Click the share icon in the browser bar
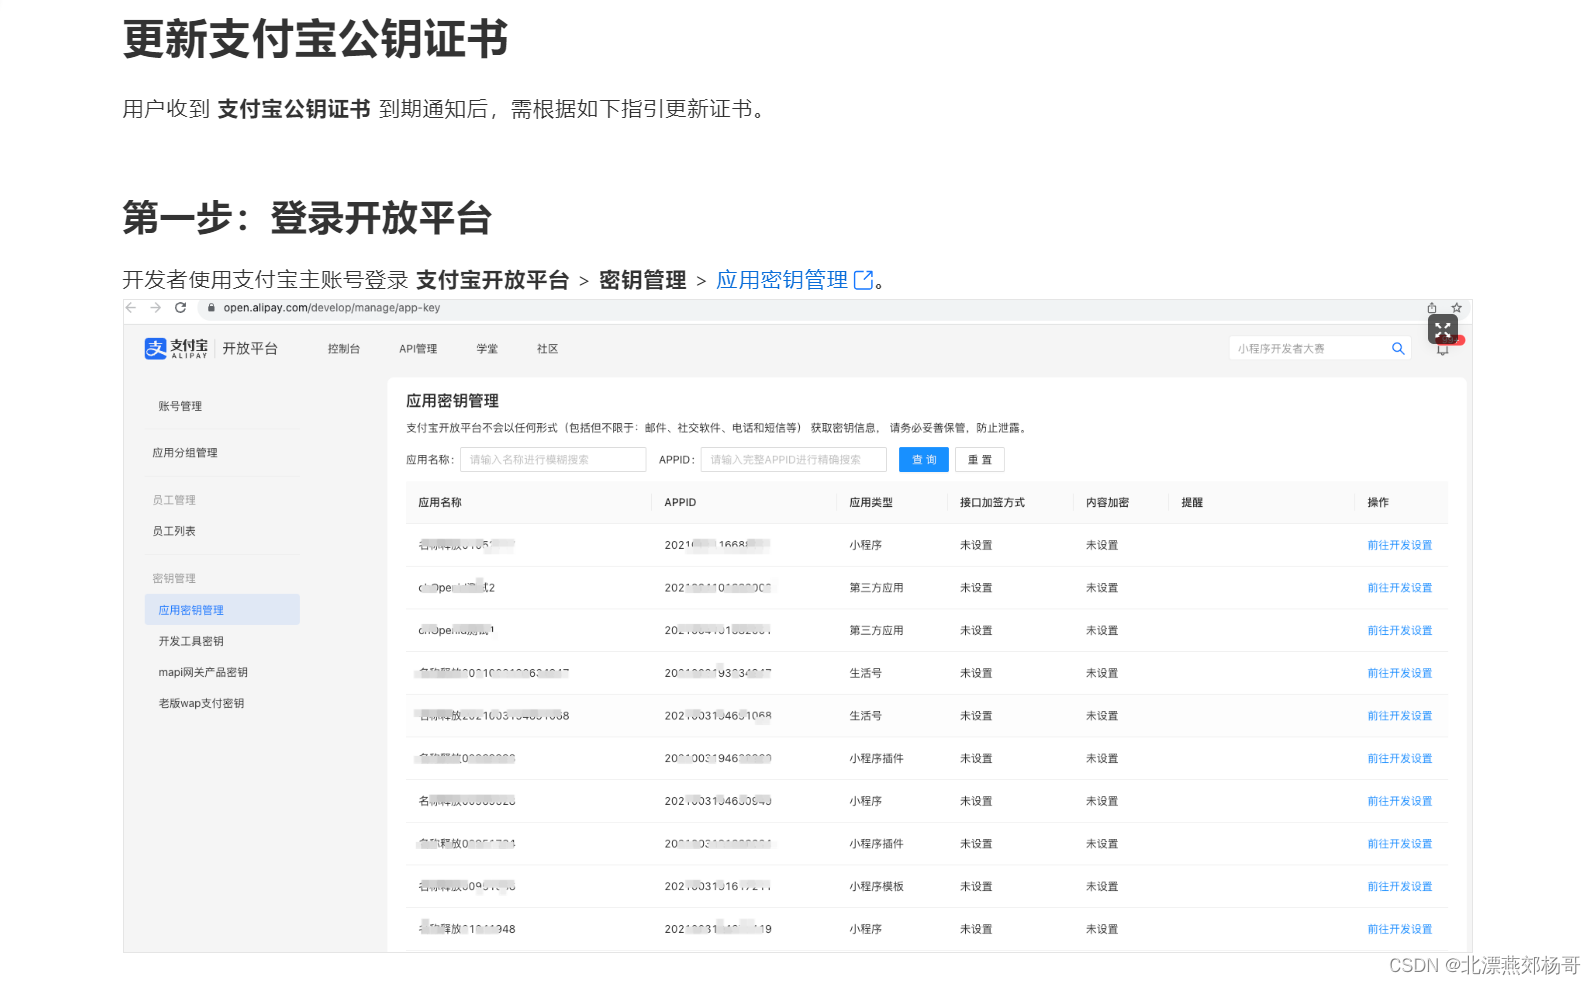Screen dimensions: 1596x985 (1432, 308)
